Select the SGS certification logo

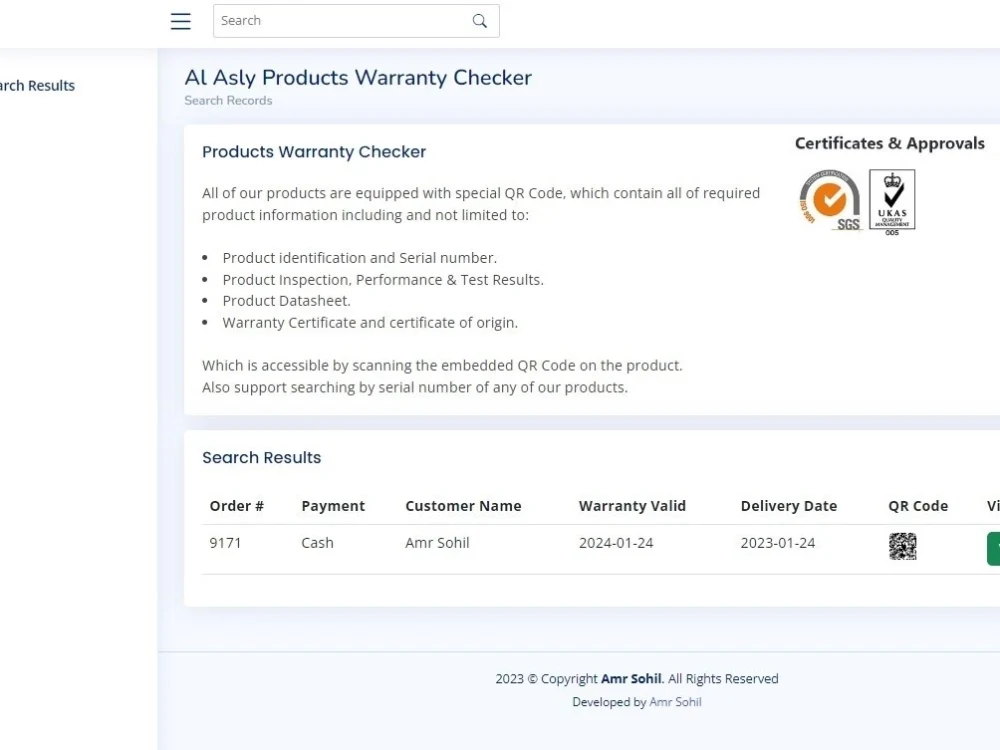pyautogui.click(x=828, y=199)
